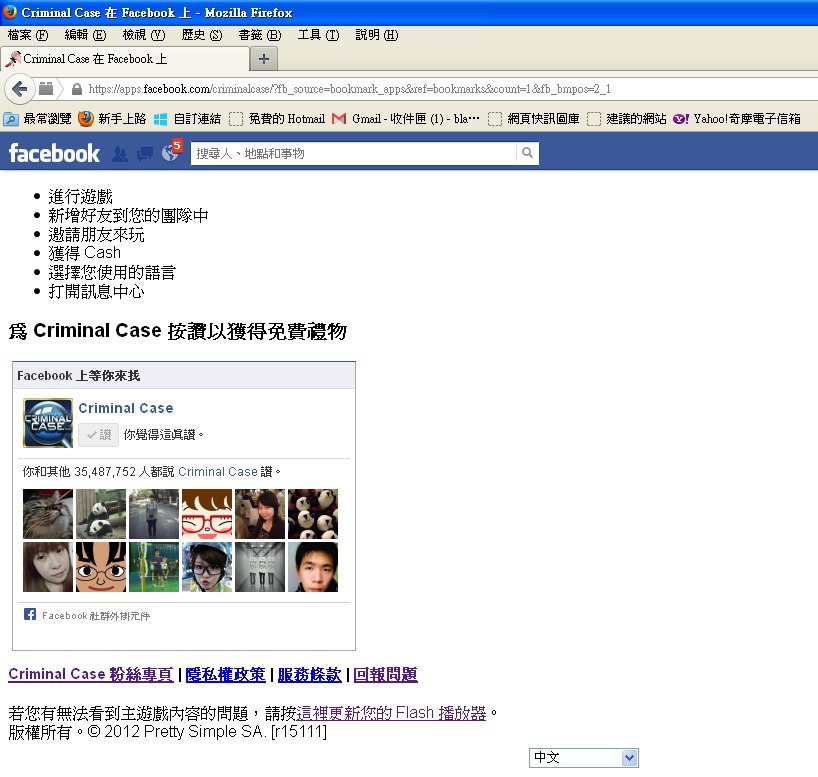Click the stuffed pandas pile thumbnail
Image resolution: width=818 pixels, height=777 pixels.
[x=313, y=513]
